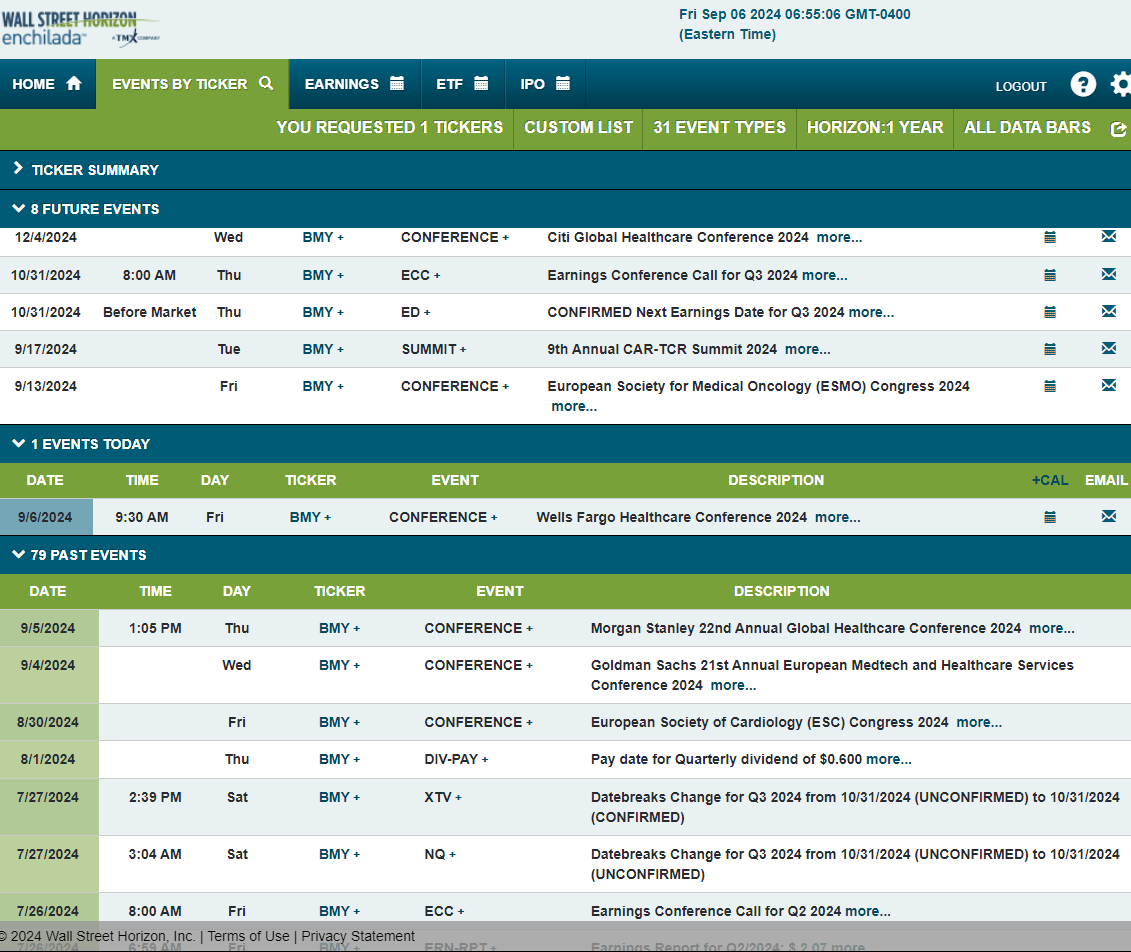Add Wells Fargo Healthcare Conference to calendar
The width and height of the screenshot is (1131, 952).
[1050, 517]
